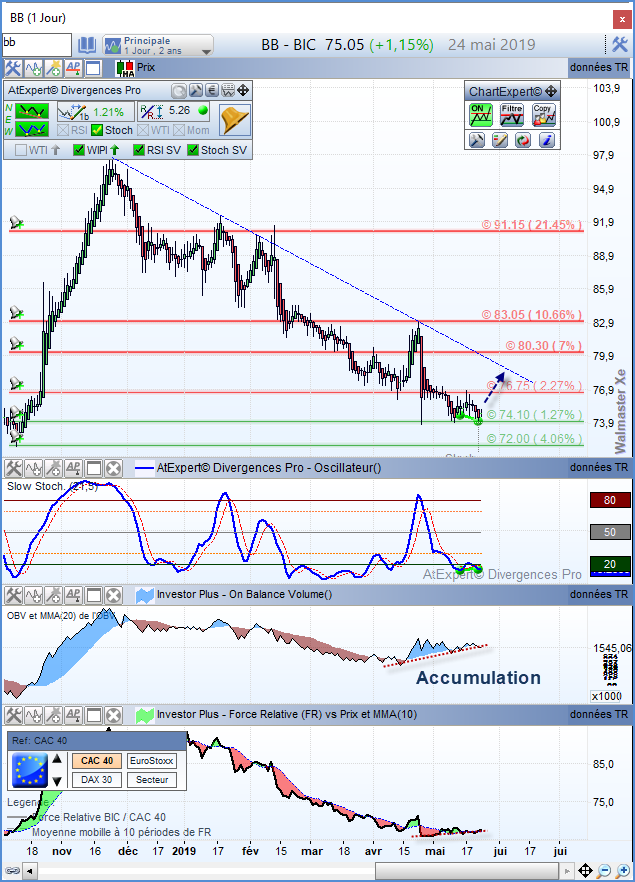635x882 pixels.
Task: Click the up arrow beside European flag
Action: 57,759
